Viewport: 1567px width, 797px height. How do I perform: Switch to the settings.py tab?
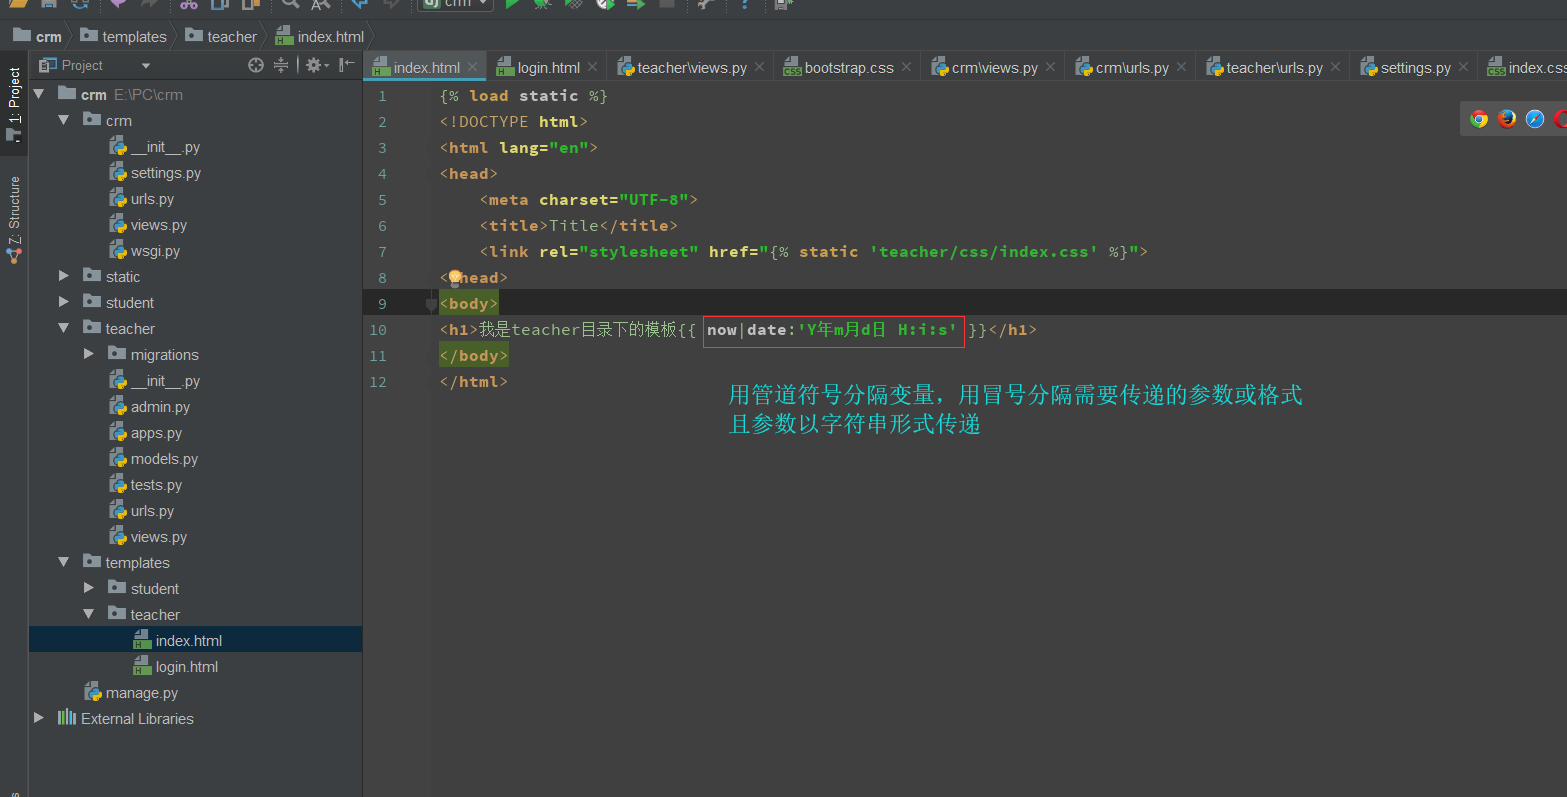tap(1415, 67)
